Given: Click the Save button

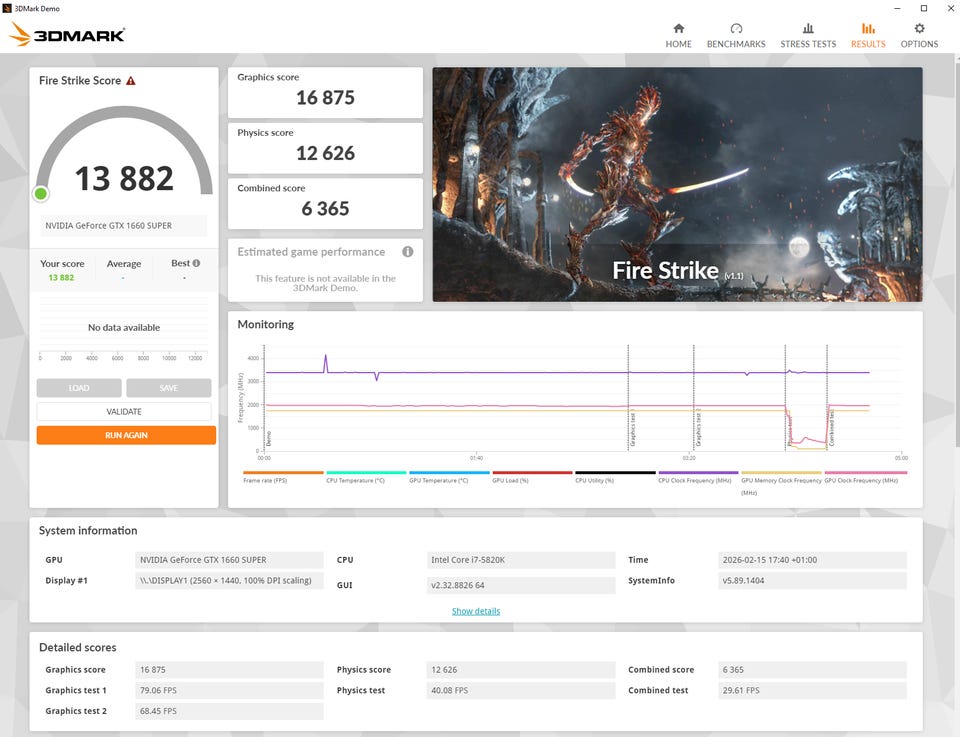Looking at the screenshot, I should coord(169,388).
